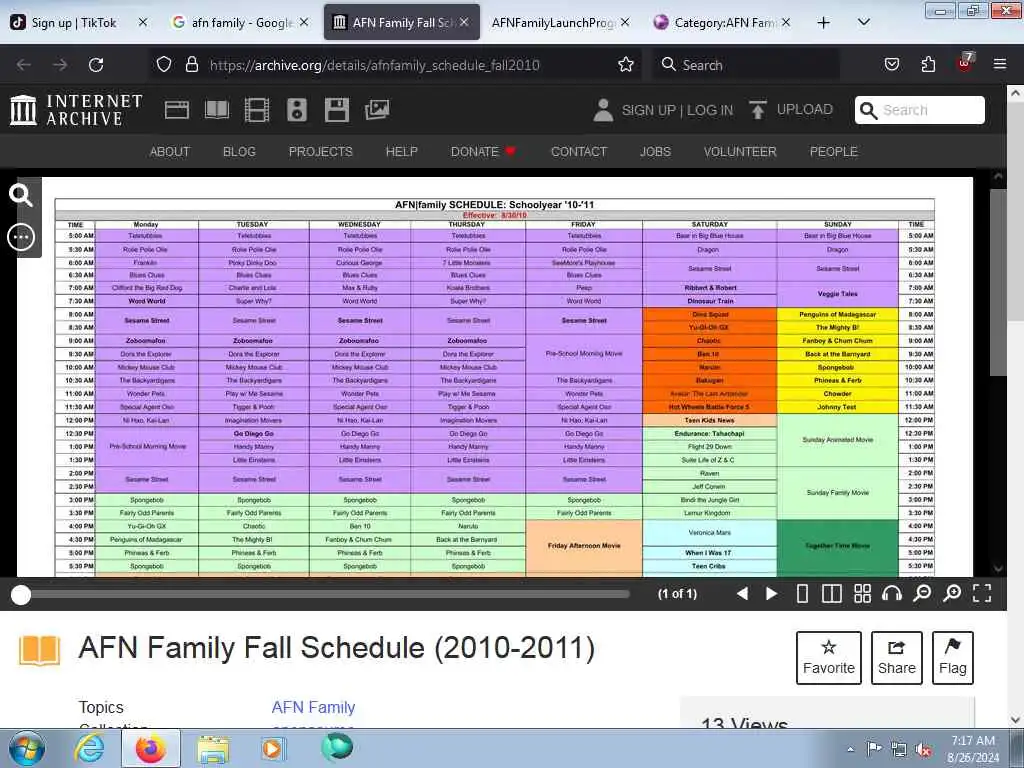Click the Internet Archive logo

[76, 110]
